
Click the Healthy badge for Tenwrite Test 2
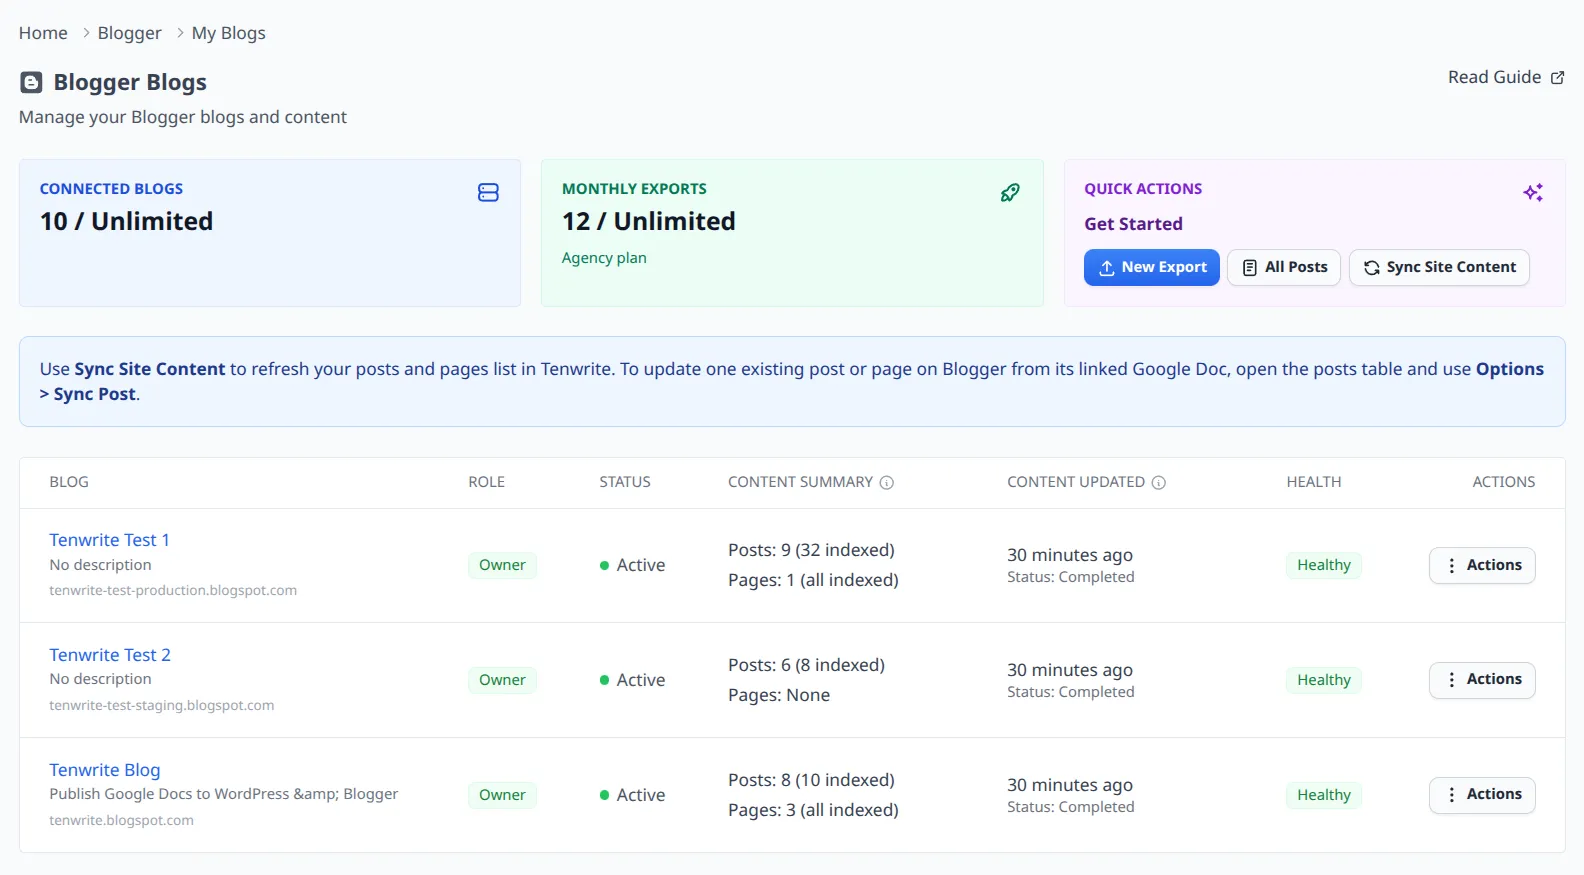pos(1324,680)
